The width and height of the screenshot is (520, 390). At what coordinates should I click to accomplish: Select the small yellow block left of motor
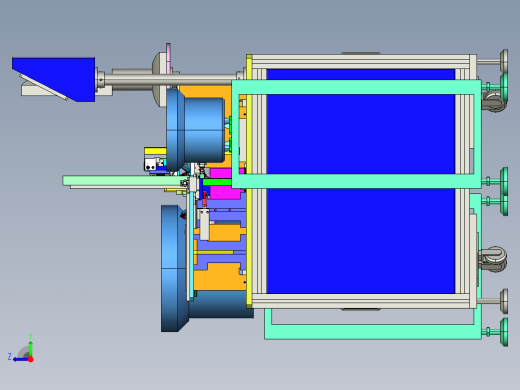pos(155,151)
